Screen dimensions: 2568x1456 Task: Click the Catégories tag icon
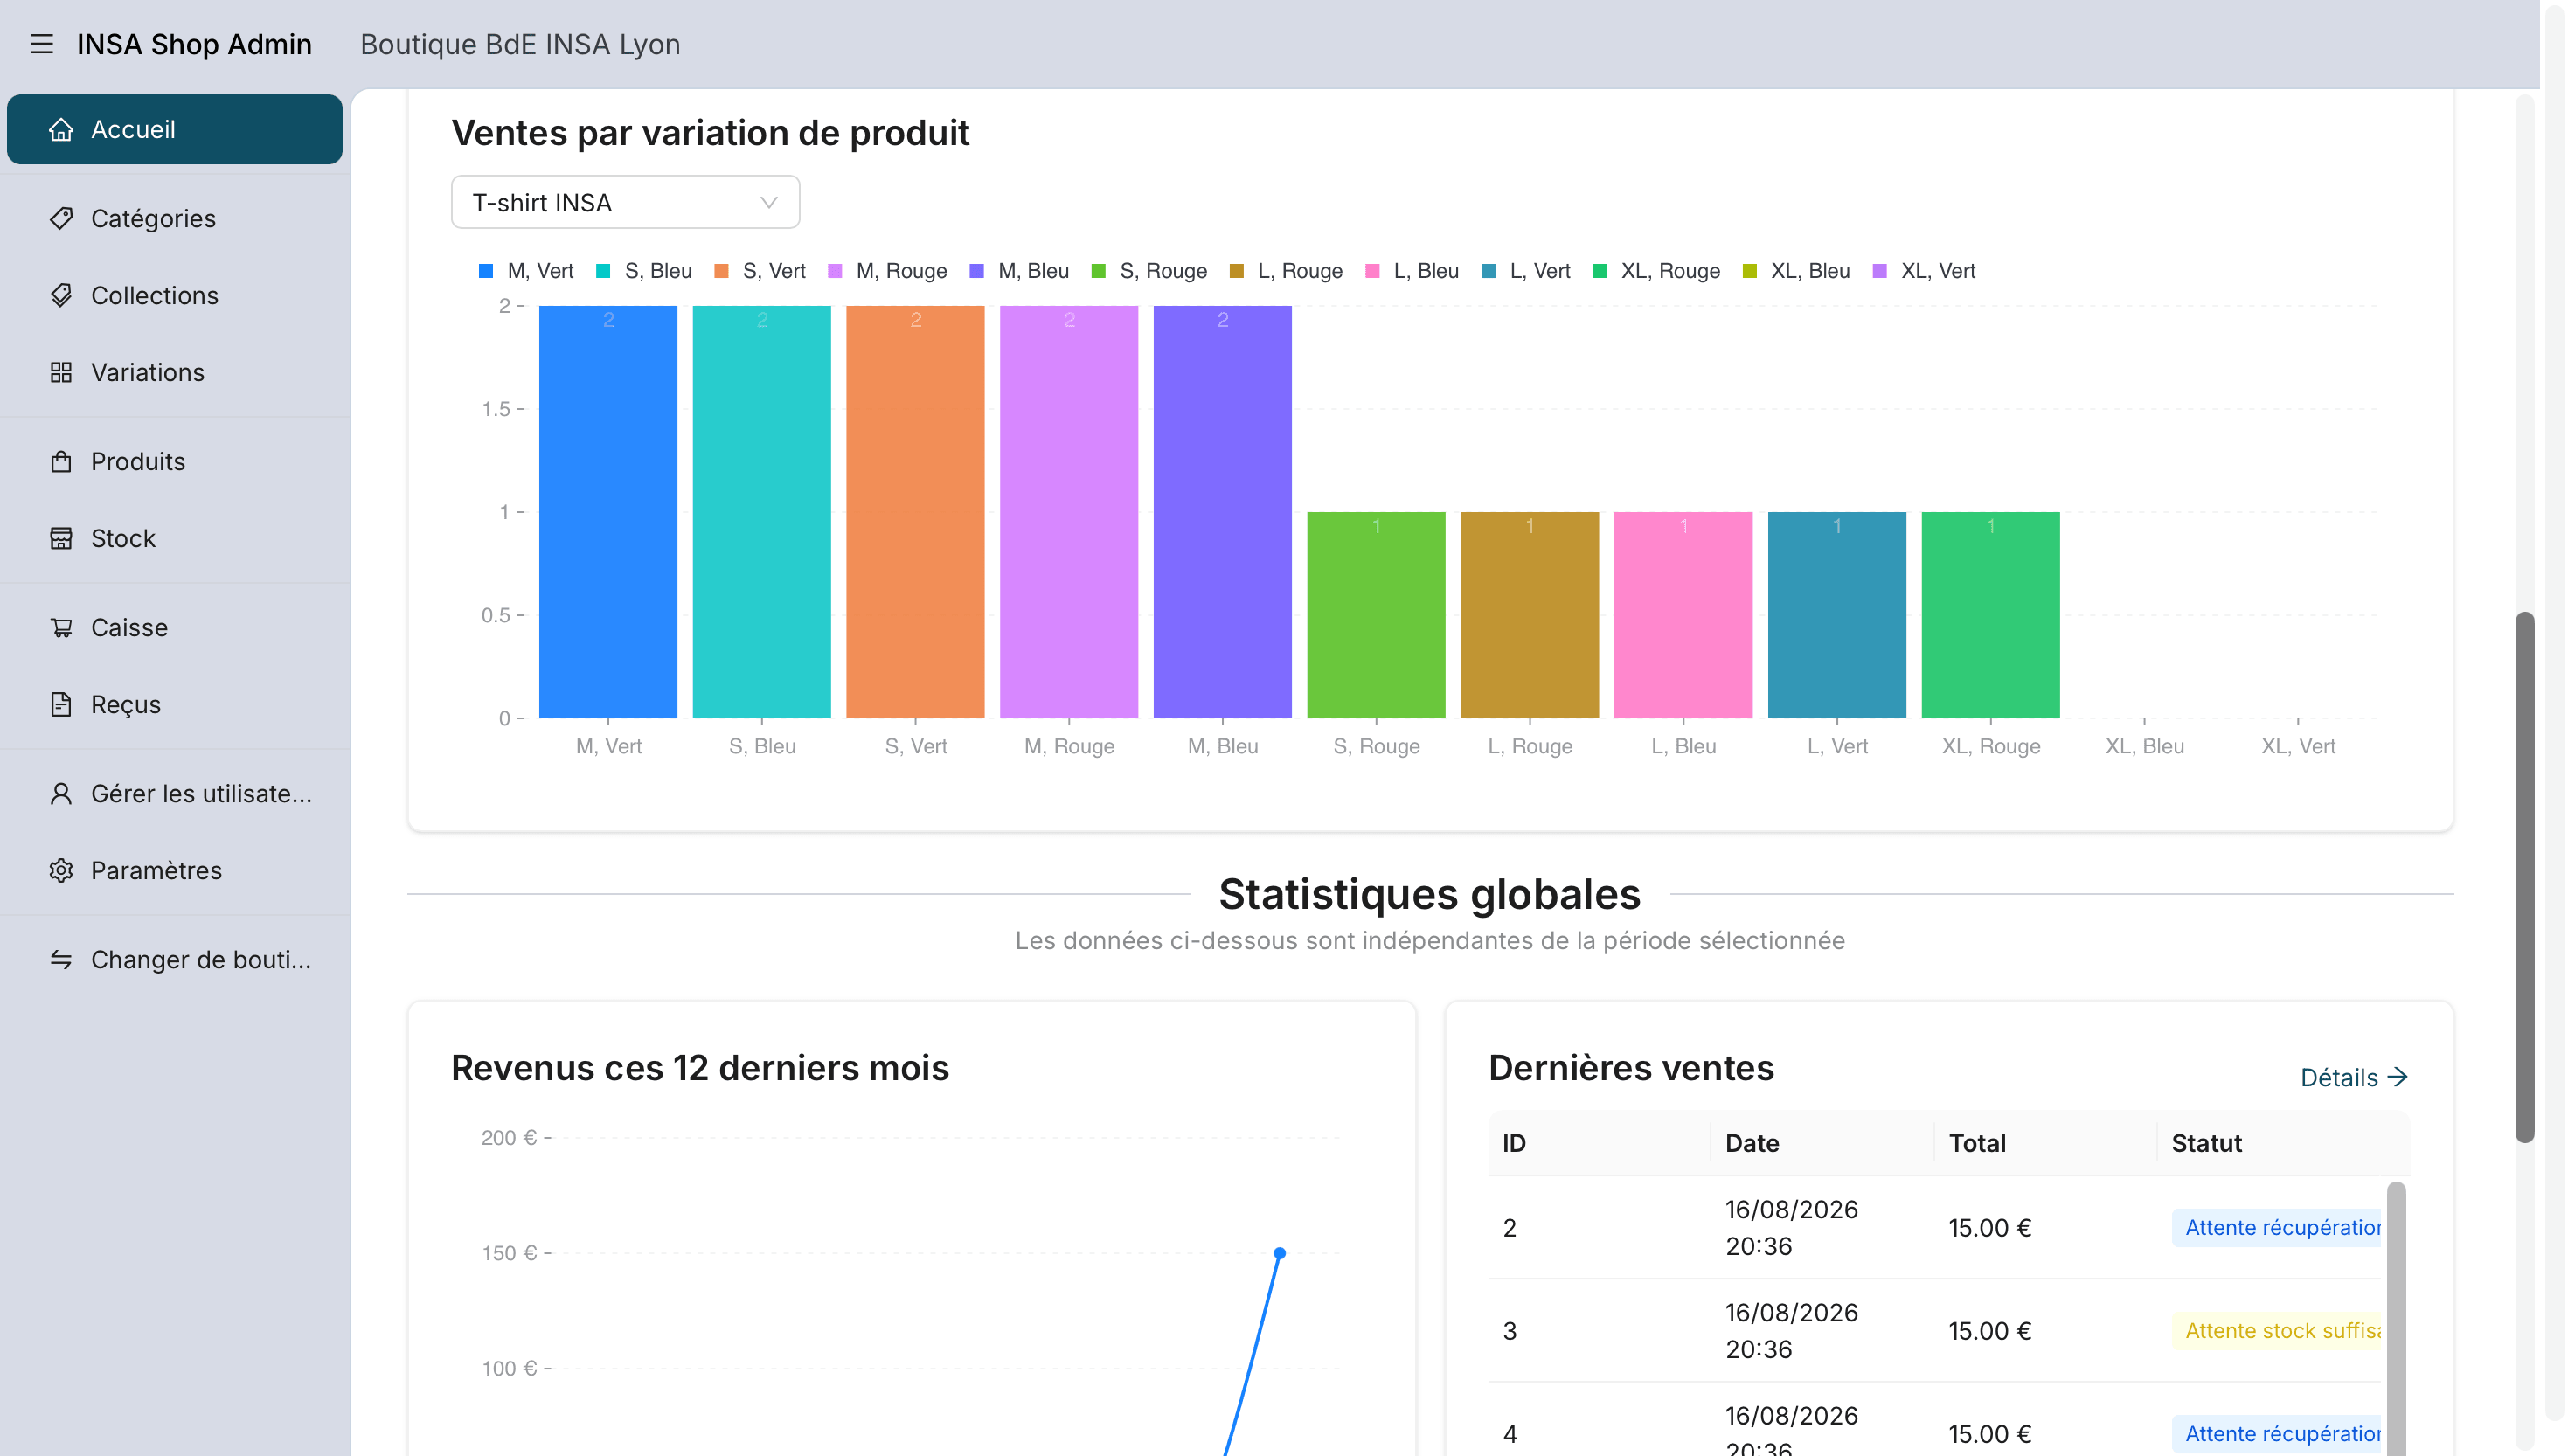tap(61, 218)
